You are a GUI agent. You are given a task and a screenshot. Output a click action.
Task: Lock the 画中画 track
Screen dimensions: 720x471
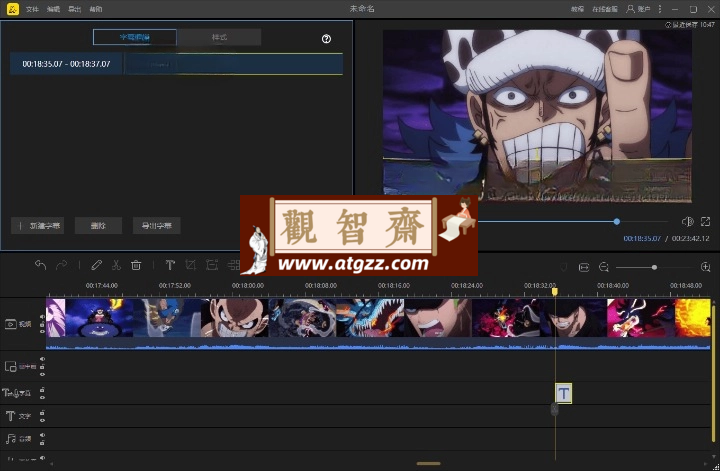(42, 366)
